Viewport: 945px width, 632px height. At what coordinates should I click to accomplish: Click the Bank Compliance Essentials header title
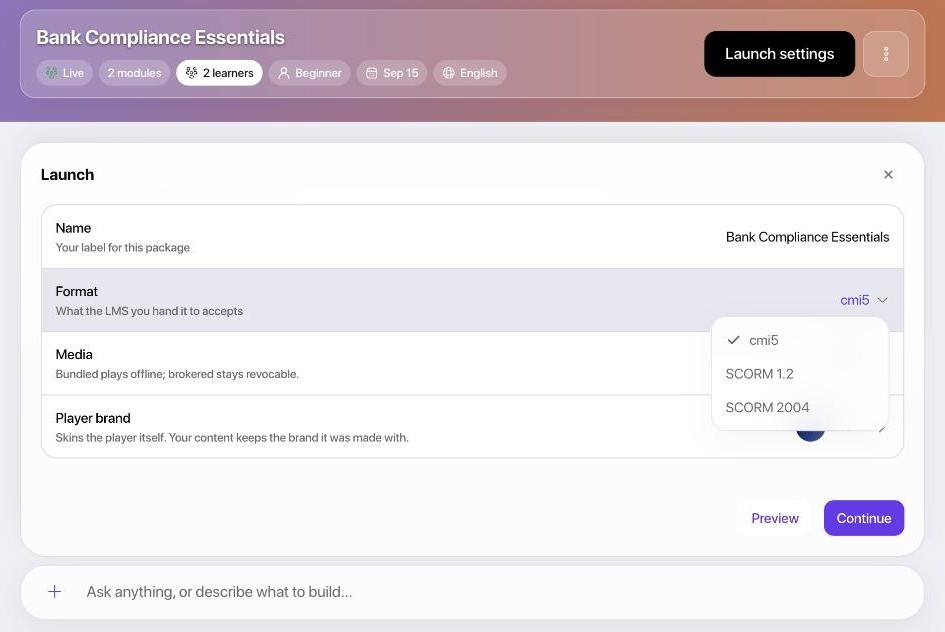(x=160, y=37)
